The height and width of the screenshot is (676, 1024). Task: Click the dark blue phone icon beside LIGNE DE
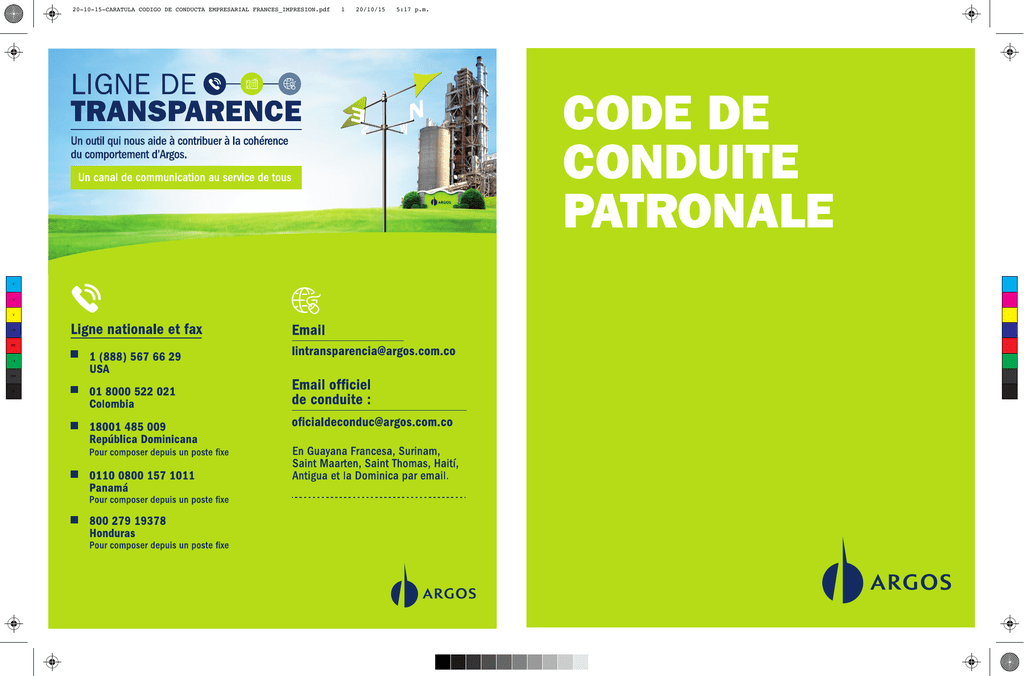214,84
